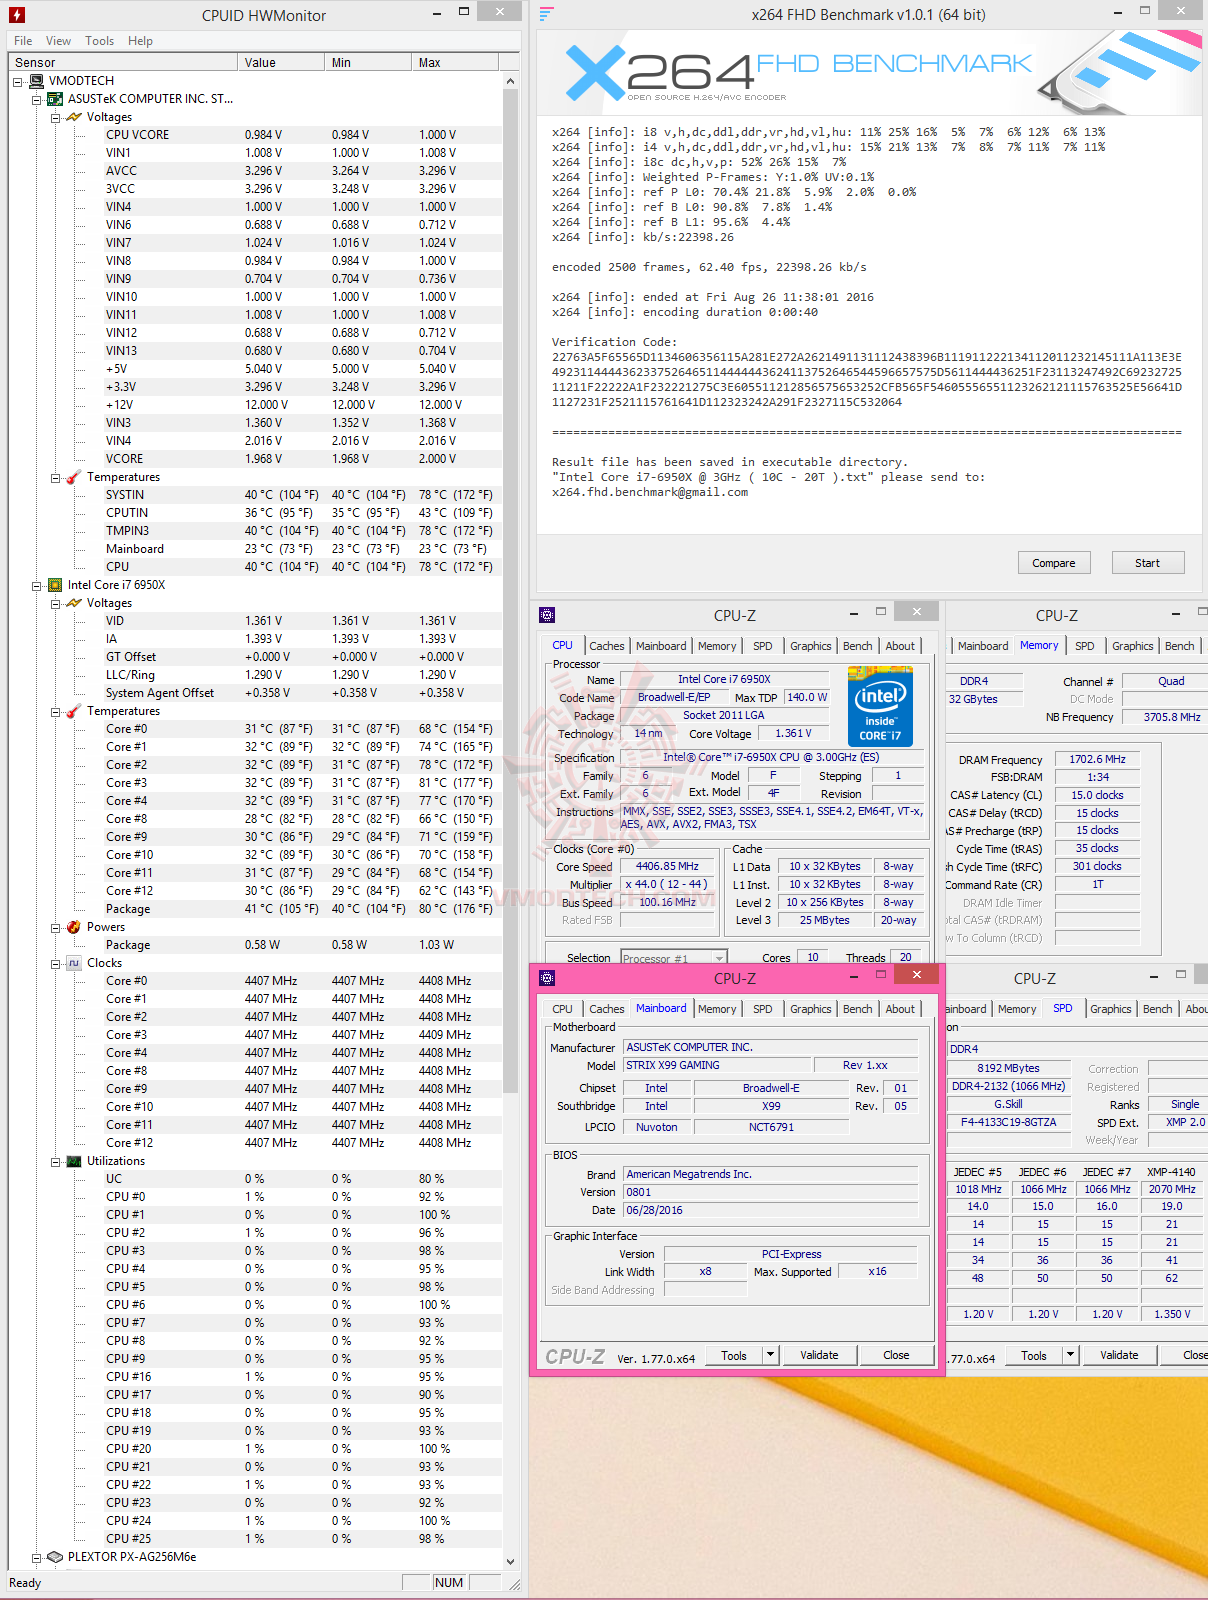The width and height of the screenshot is (1208, 1600).
Task: Click the x264 FHD Benchmark title bar icon
Action: [x=546, y=14]
